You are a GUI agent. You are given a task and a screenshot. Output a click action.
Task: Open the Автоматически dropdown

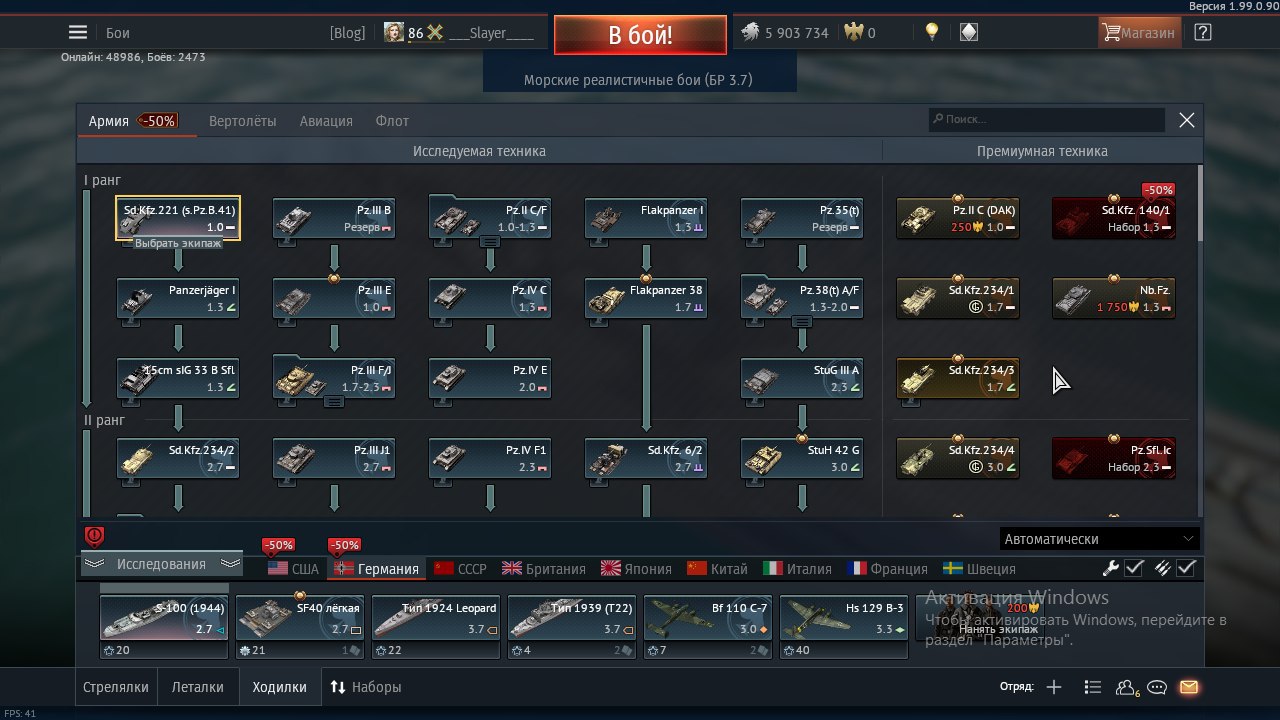pos(1100,539)
